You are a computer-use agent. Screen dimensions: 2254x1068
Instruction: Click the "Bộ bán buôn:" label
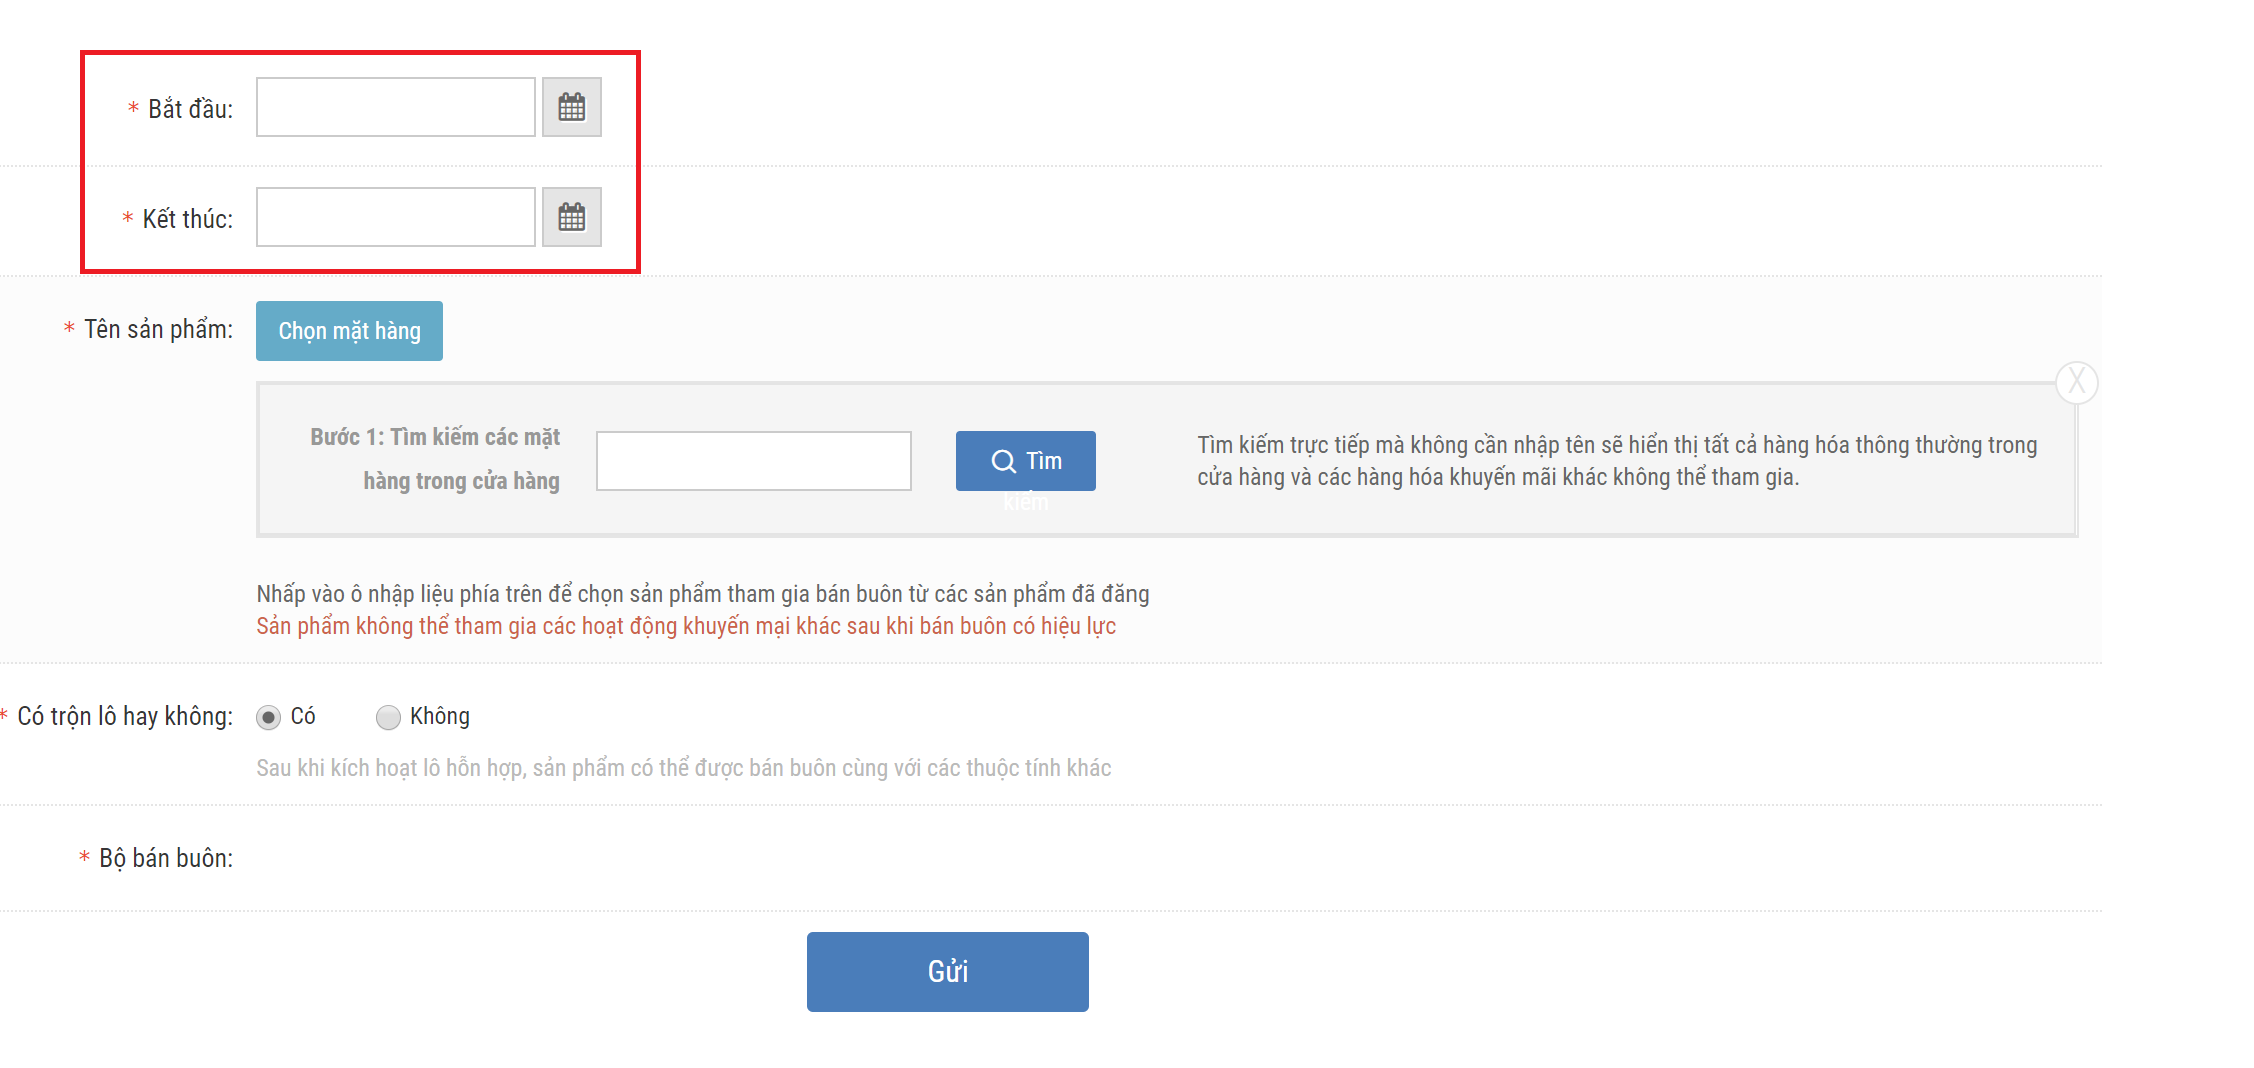pos(165,858)
